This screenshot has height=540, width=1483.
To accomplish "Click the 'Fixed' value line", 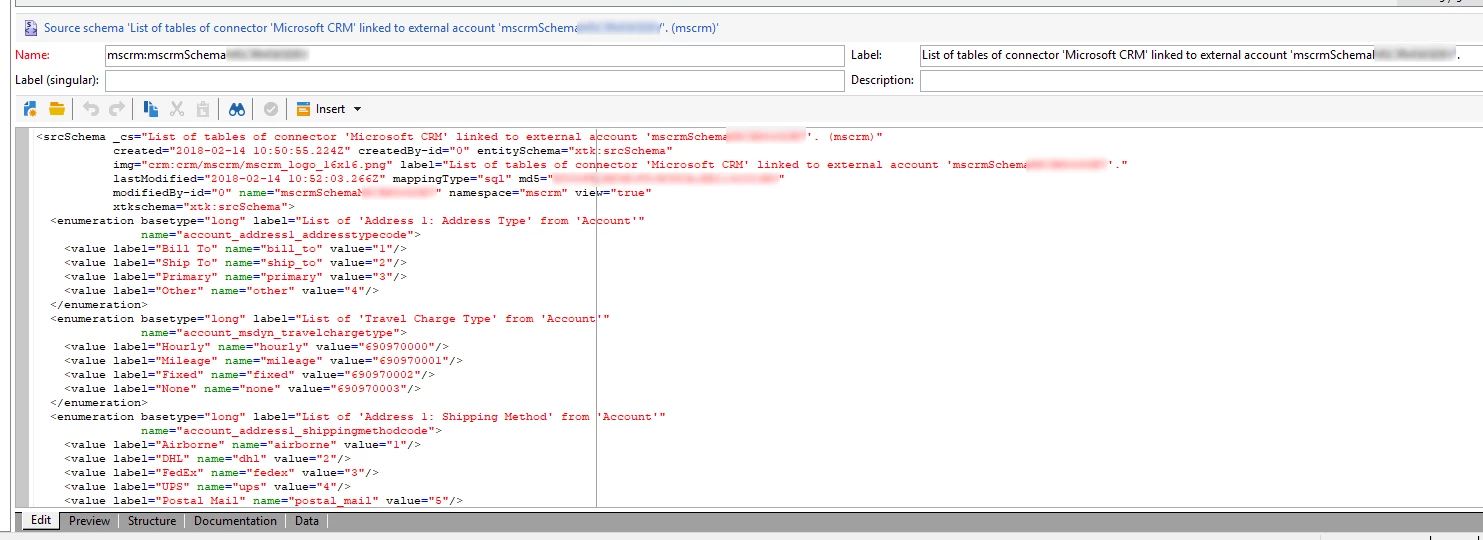I will click(249, 374).
